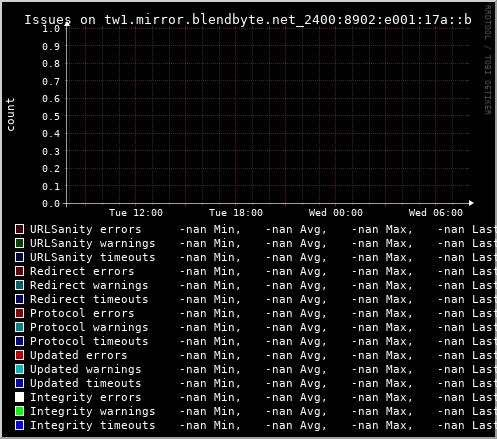Click the Tue 18:00 time axis label
Image resolution: width=497 pixels, height=439 pixels.
point(236,213)
